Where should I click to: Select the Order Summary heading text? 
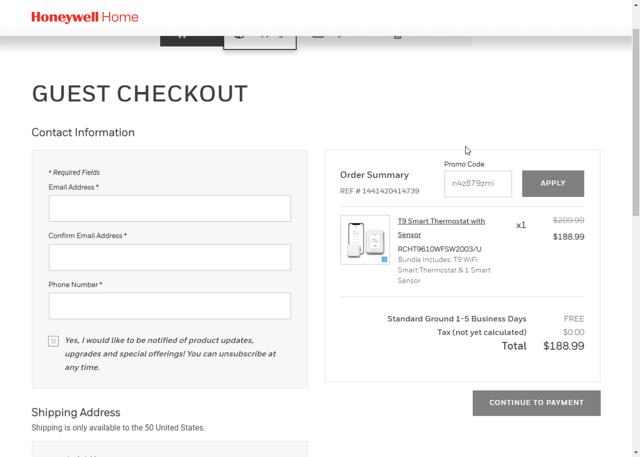tap(374, 175)
